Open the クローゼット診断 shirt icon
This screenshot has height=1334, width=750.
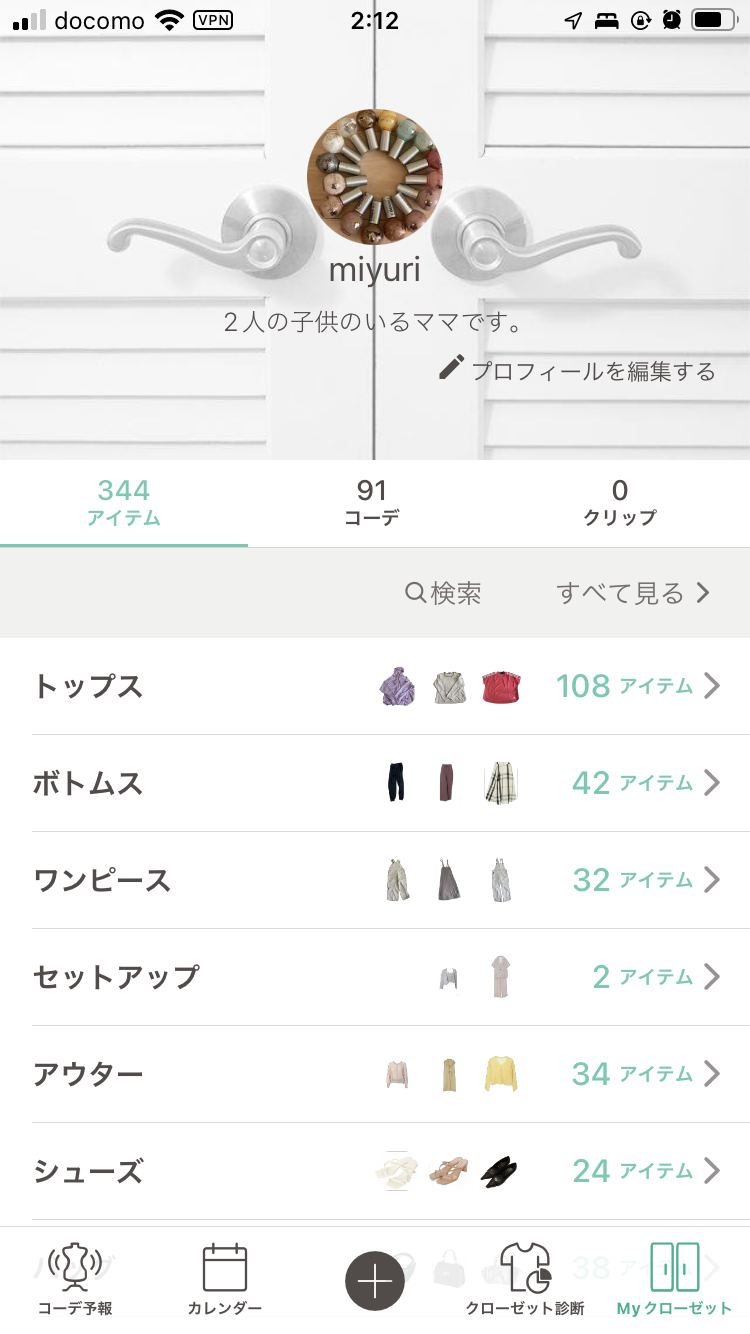[525, 1268]
